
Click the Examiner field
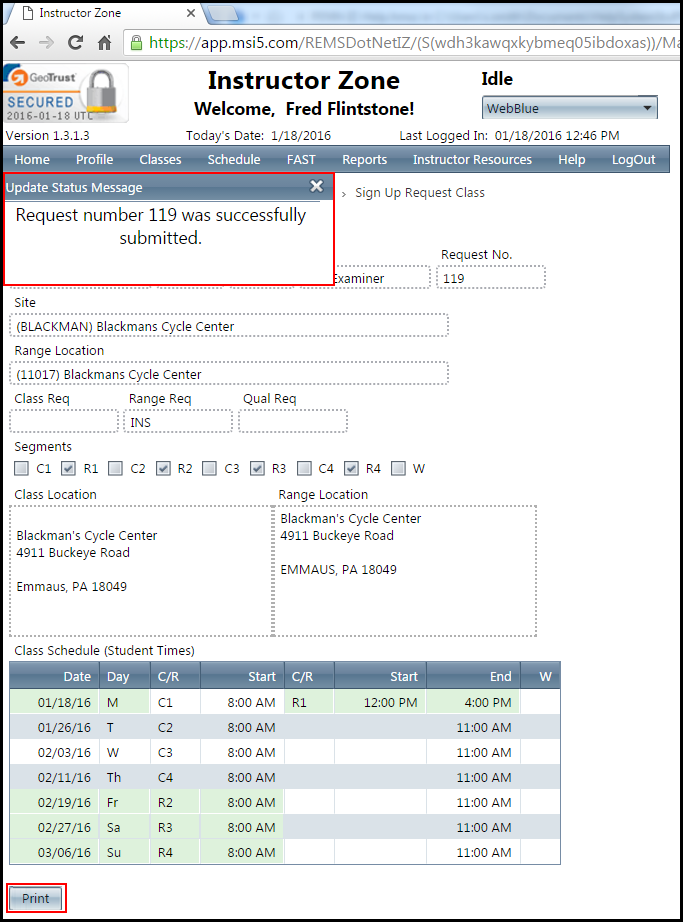[382, 278]
